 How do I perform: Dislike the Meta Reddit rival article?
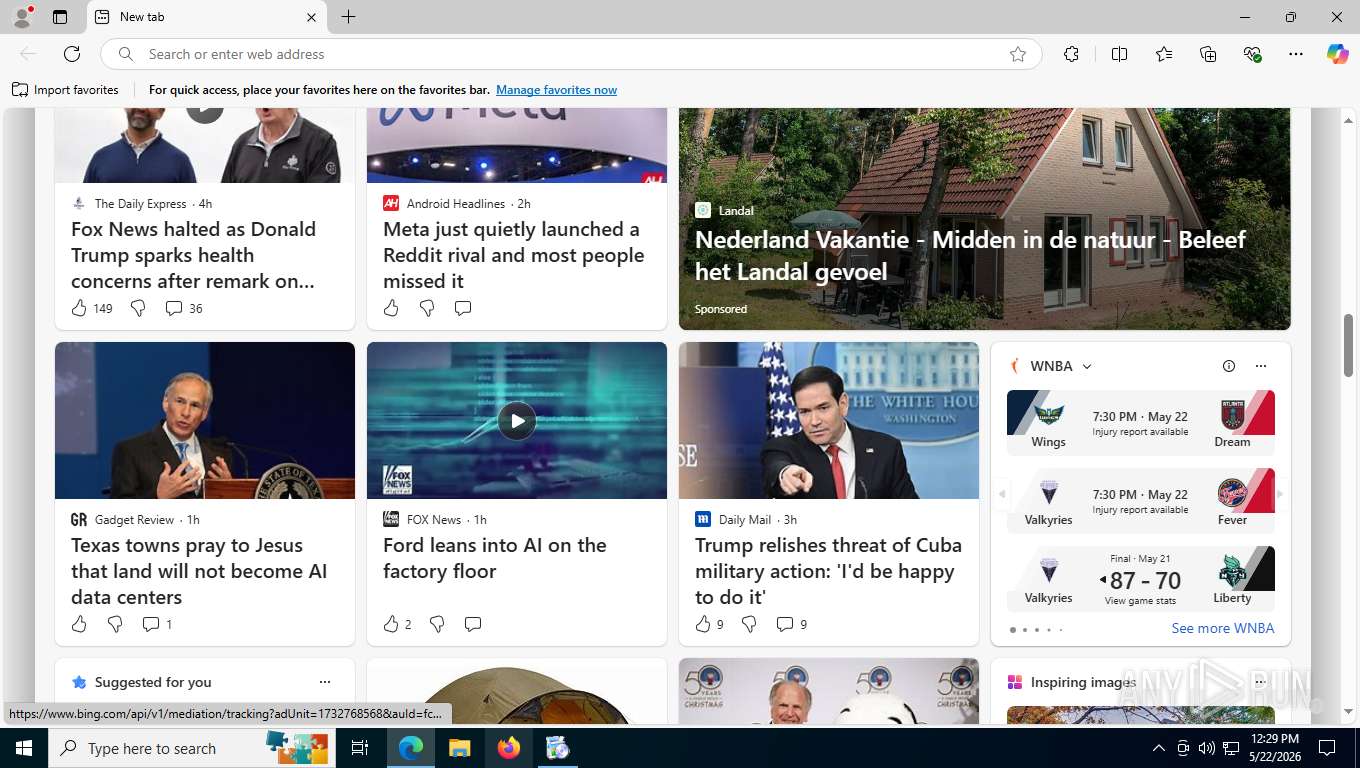(x=427, y=308)
